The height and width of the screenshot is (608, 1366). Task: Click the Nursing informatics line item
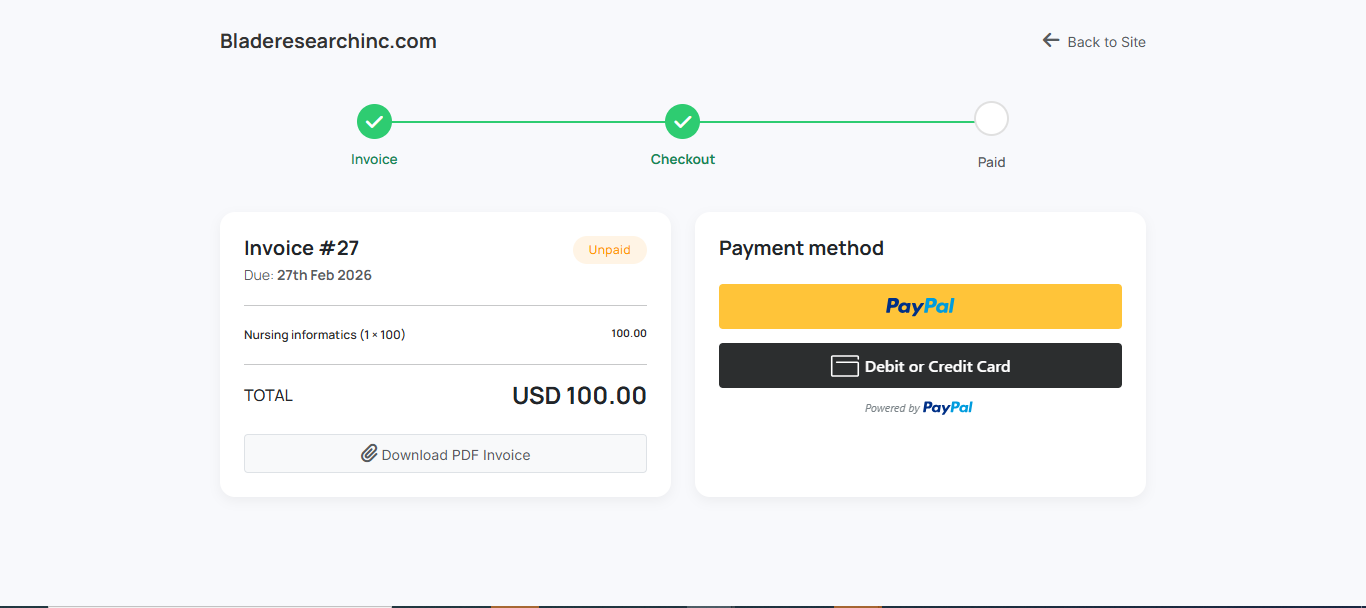coord(325,334)
